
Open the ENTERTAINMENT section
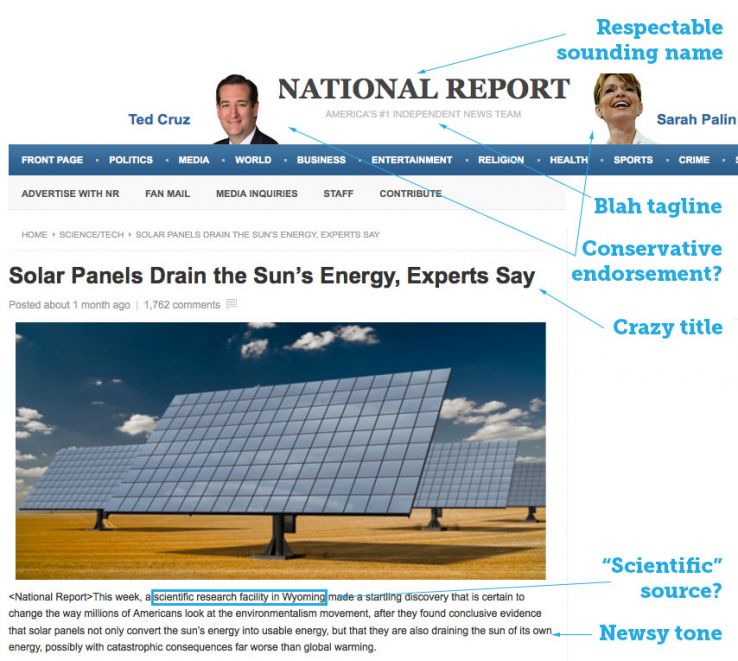[412, 160]
